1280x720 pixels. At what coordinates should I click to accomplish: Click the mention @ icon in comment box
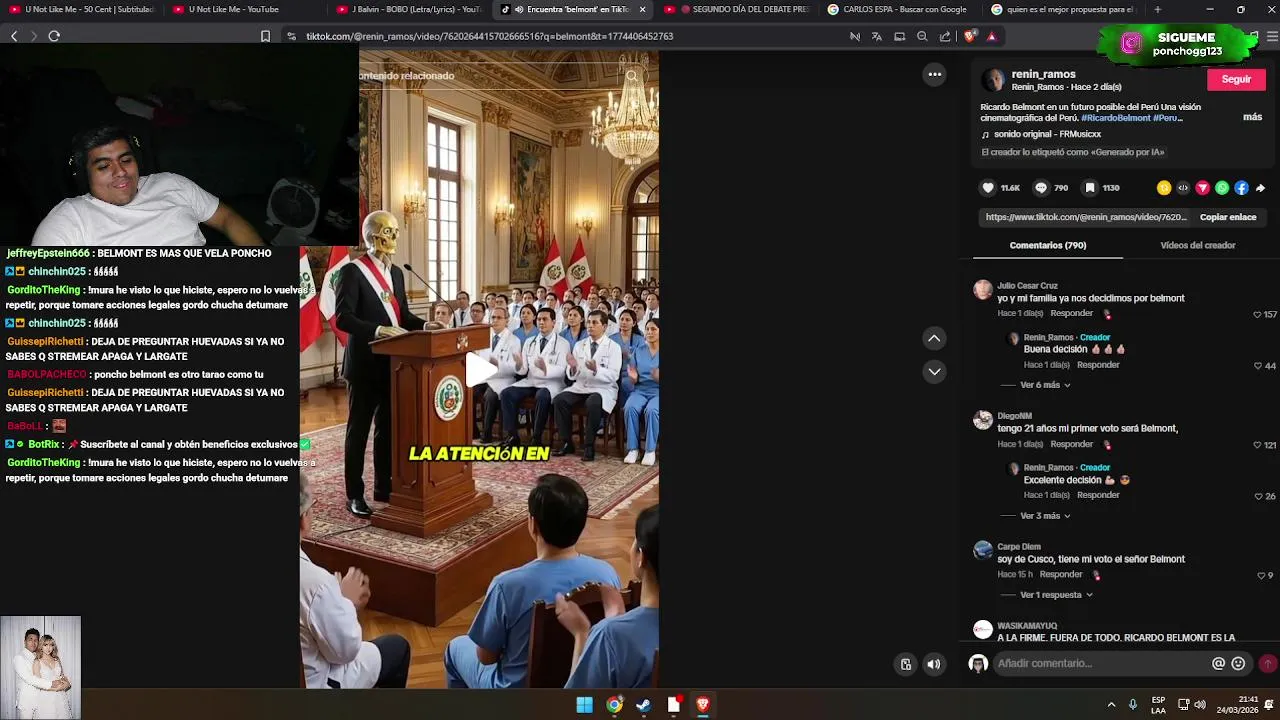1218,663
